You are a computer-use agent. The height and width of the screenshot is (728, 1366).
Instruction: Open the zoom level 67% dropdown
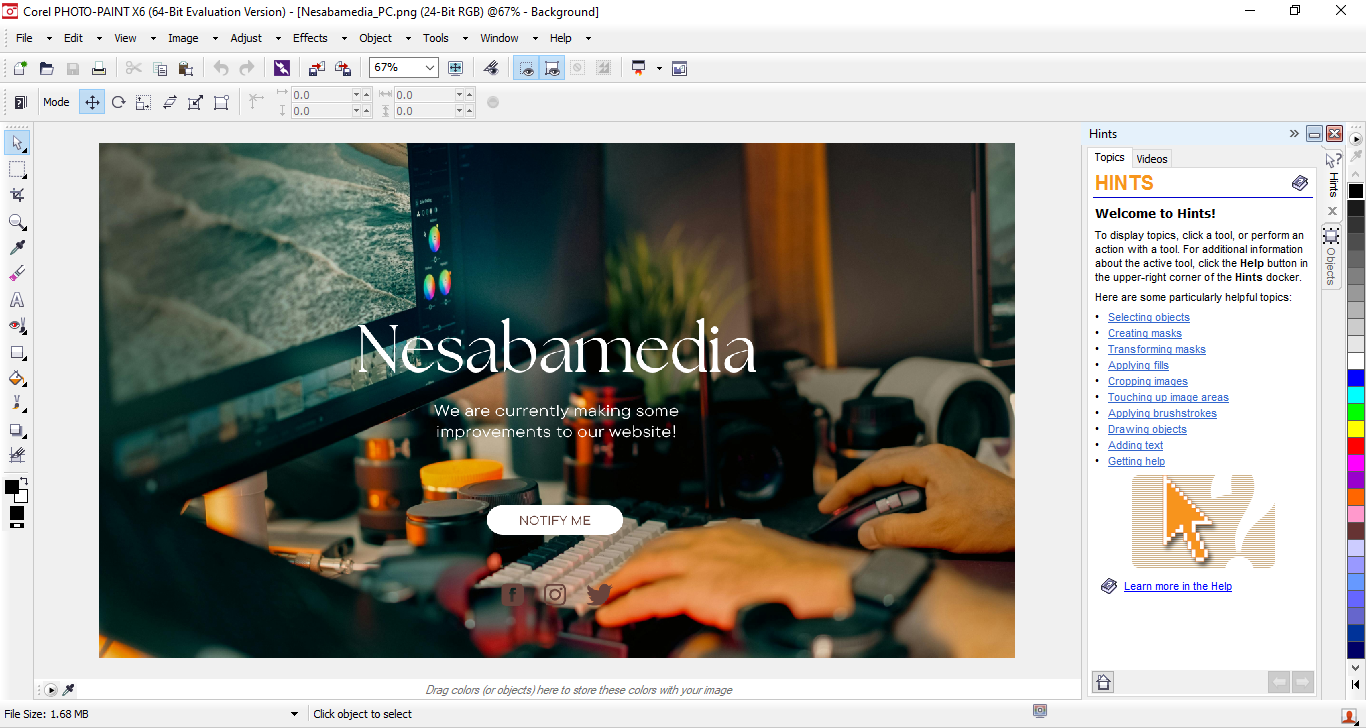tap(430, 68)
